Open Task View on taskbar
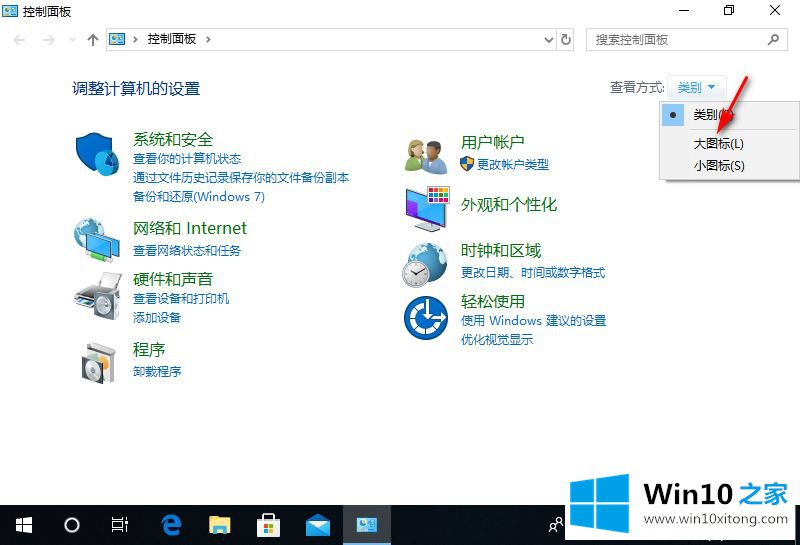The height and width of the screenshot is (545, 800). [119, 525]
